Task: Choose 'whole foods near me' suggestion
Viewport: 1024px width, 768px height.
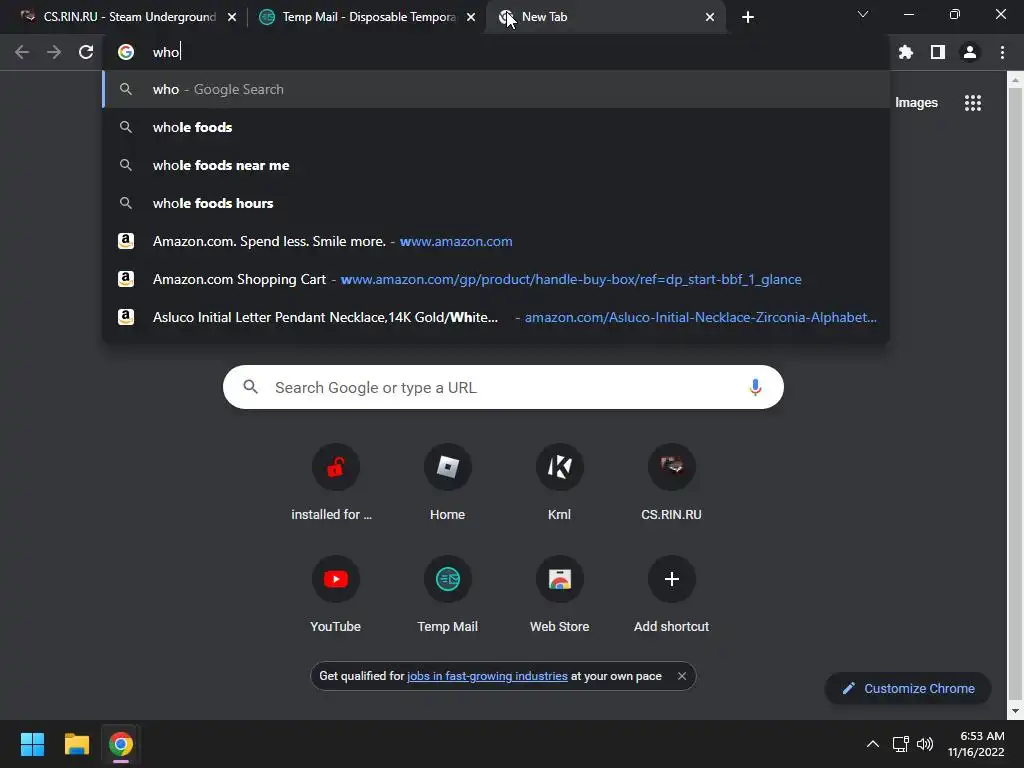Action: pyautogui.click(x=496, y=165)
